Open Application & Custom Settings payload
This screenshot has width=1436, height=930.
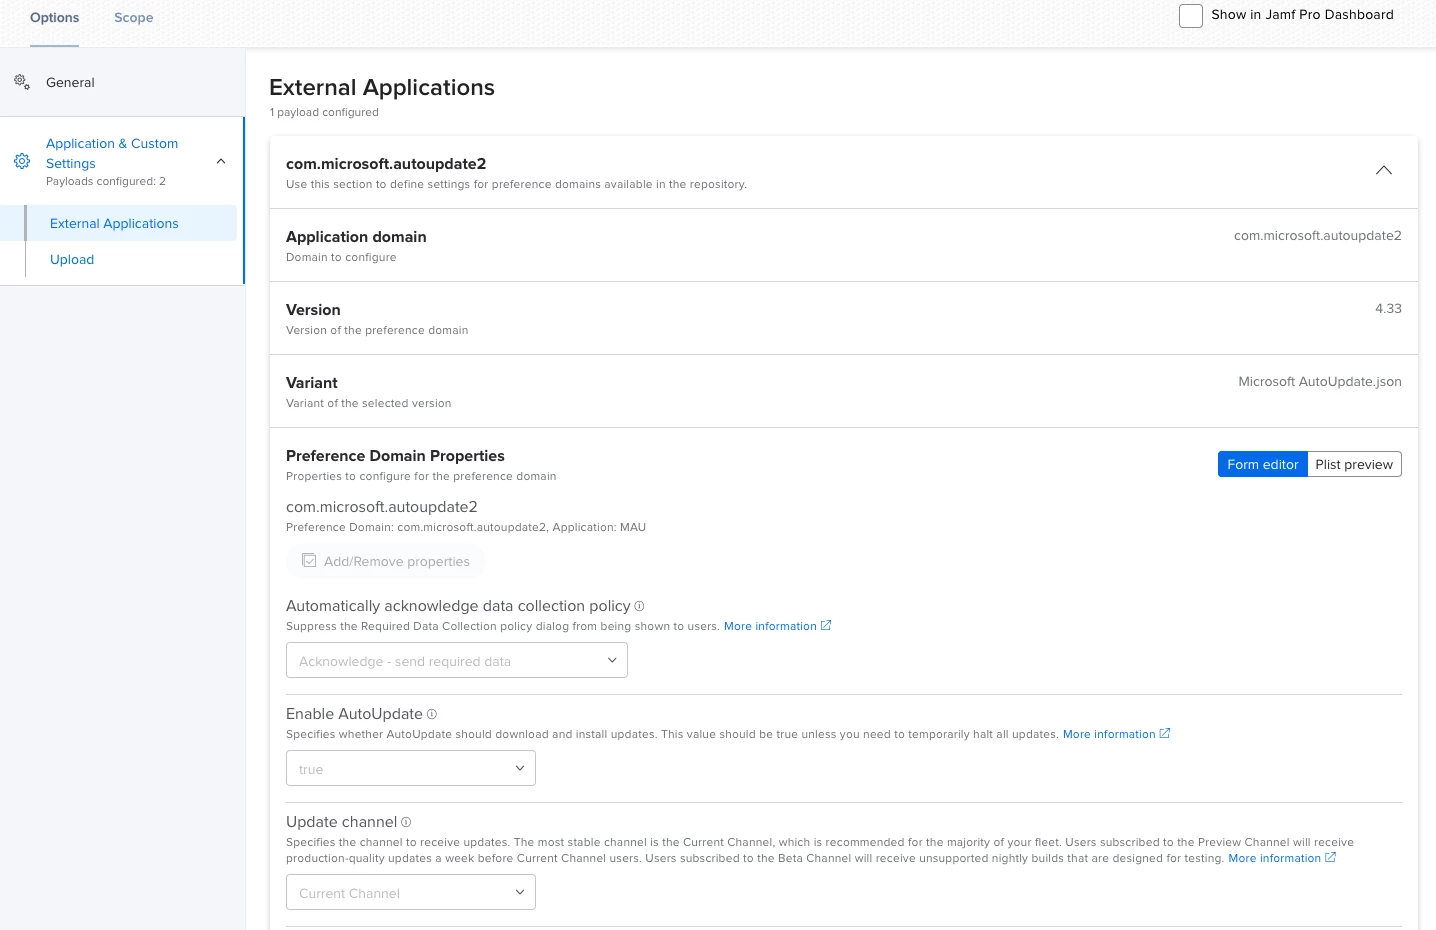112,153
